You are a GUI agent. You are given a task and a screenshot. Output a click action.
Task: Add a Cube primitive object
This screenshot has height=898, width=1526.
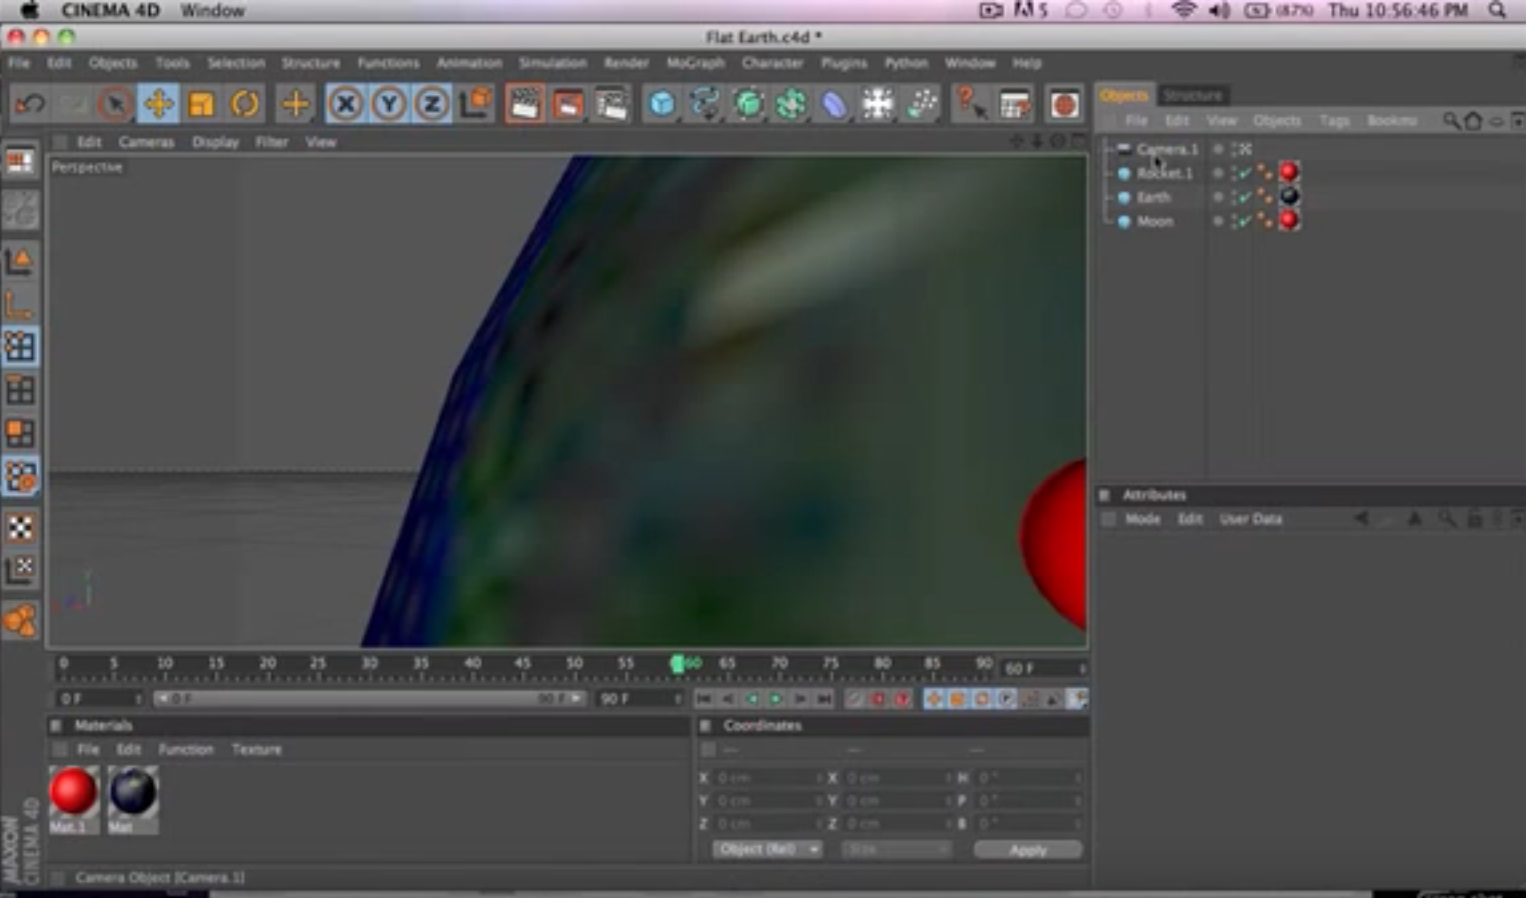(661, 104)
